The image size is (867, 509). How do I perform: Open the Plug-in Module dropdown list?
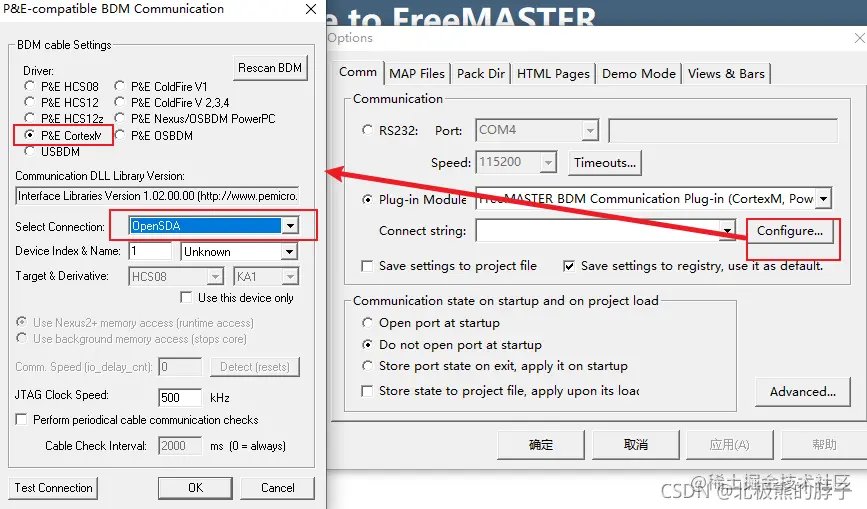click(x=824, y=198)
